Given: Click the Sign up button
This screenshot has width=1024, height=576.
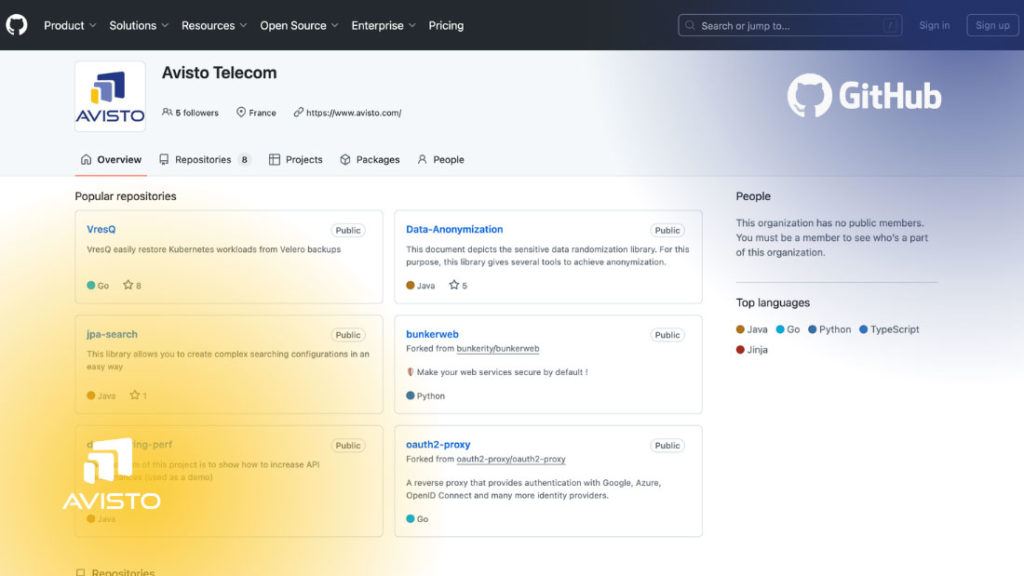Looking at the screenshot, I should (x=992, y=25).
